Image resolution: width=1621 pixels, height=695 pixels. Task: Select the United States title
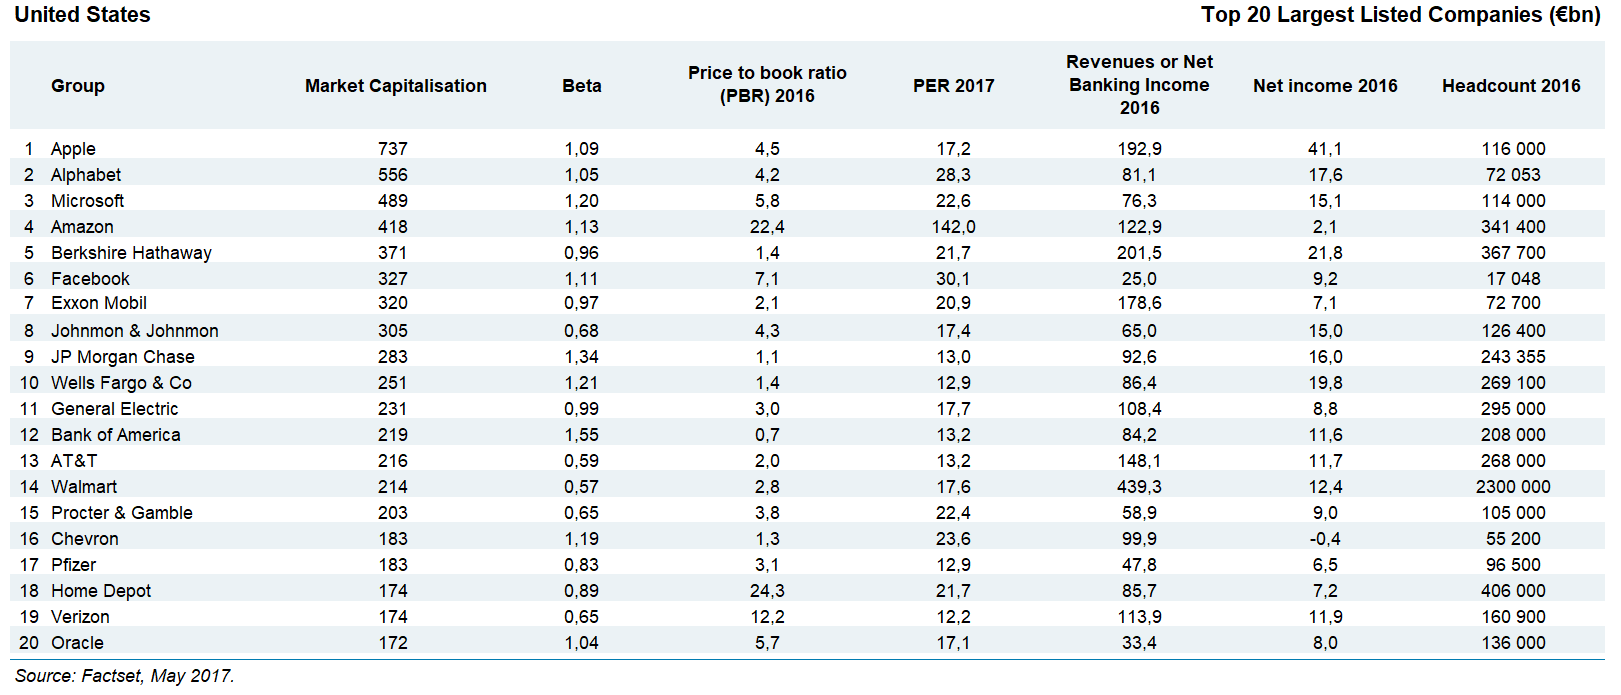(82, 15)
